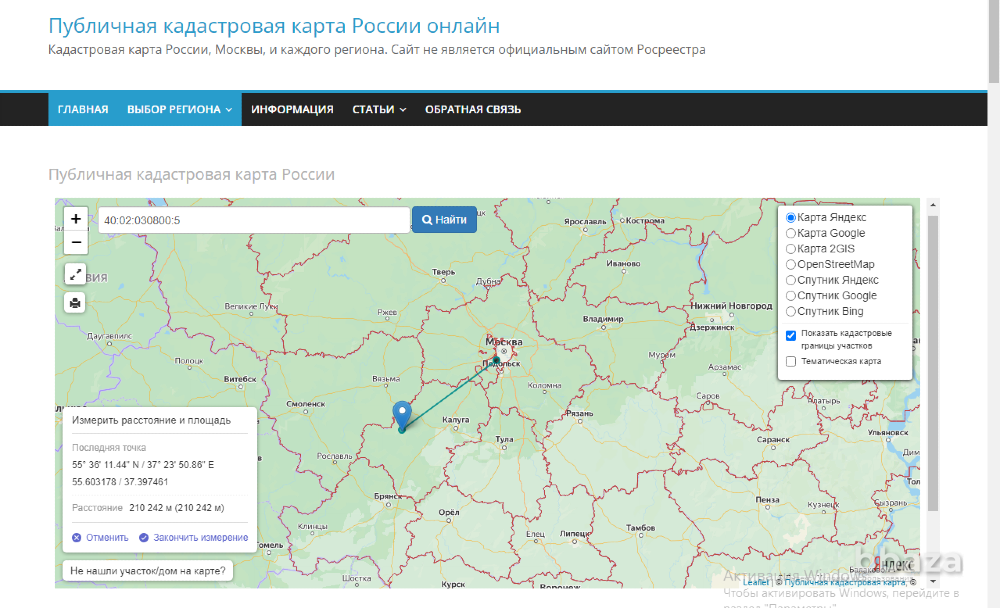
Task: Select the Спутник Google map layer
Action: 789,295
